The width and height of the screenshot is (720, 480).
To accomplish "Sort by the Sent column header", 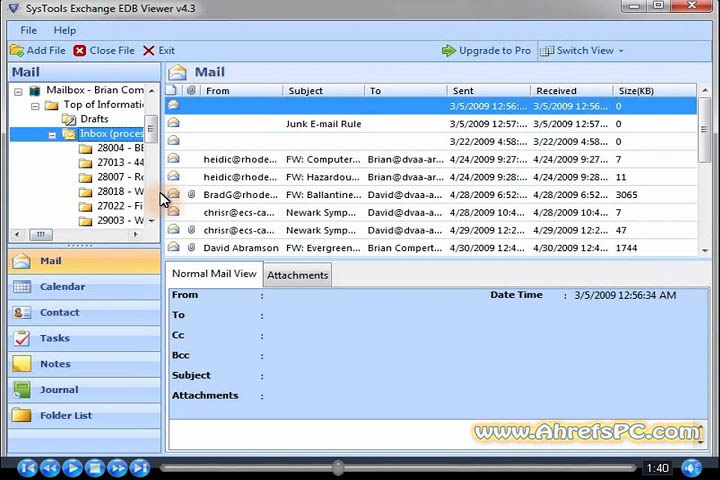I will click(489, 91).
